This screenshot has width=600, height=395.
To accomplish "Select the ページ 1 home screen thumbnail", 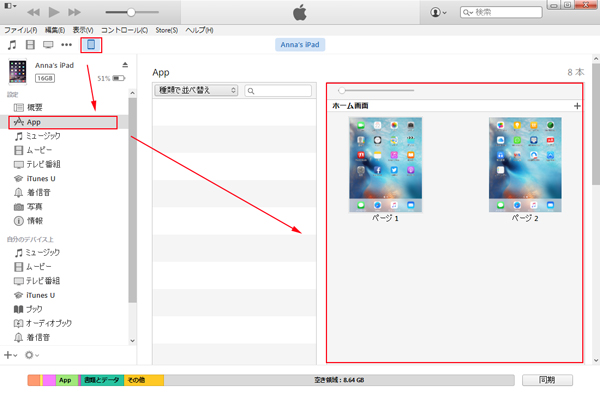I will [385, 165].
